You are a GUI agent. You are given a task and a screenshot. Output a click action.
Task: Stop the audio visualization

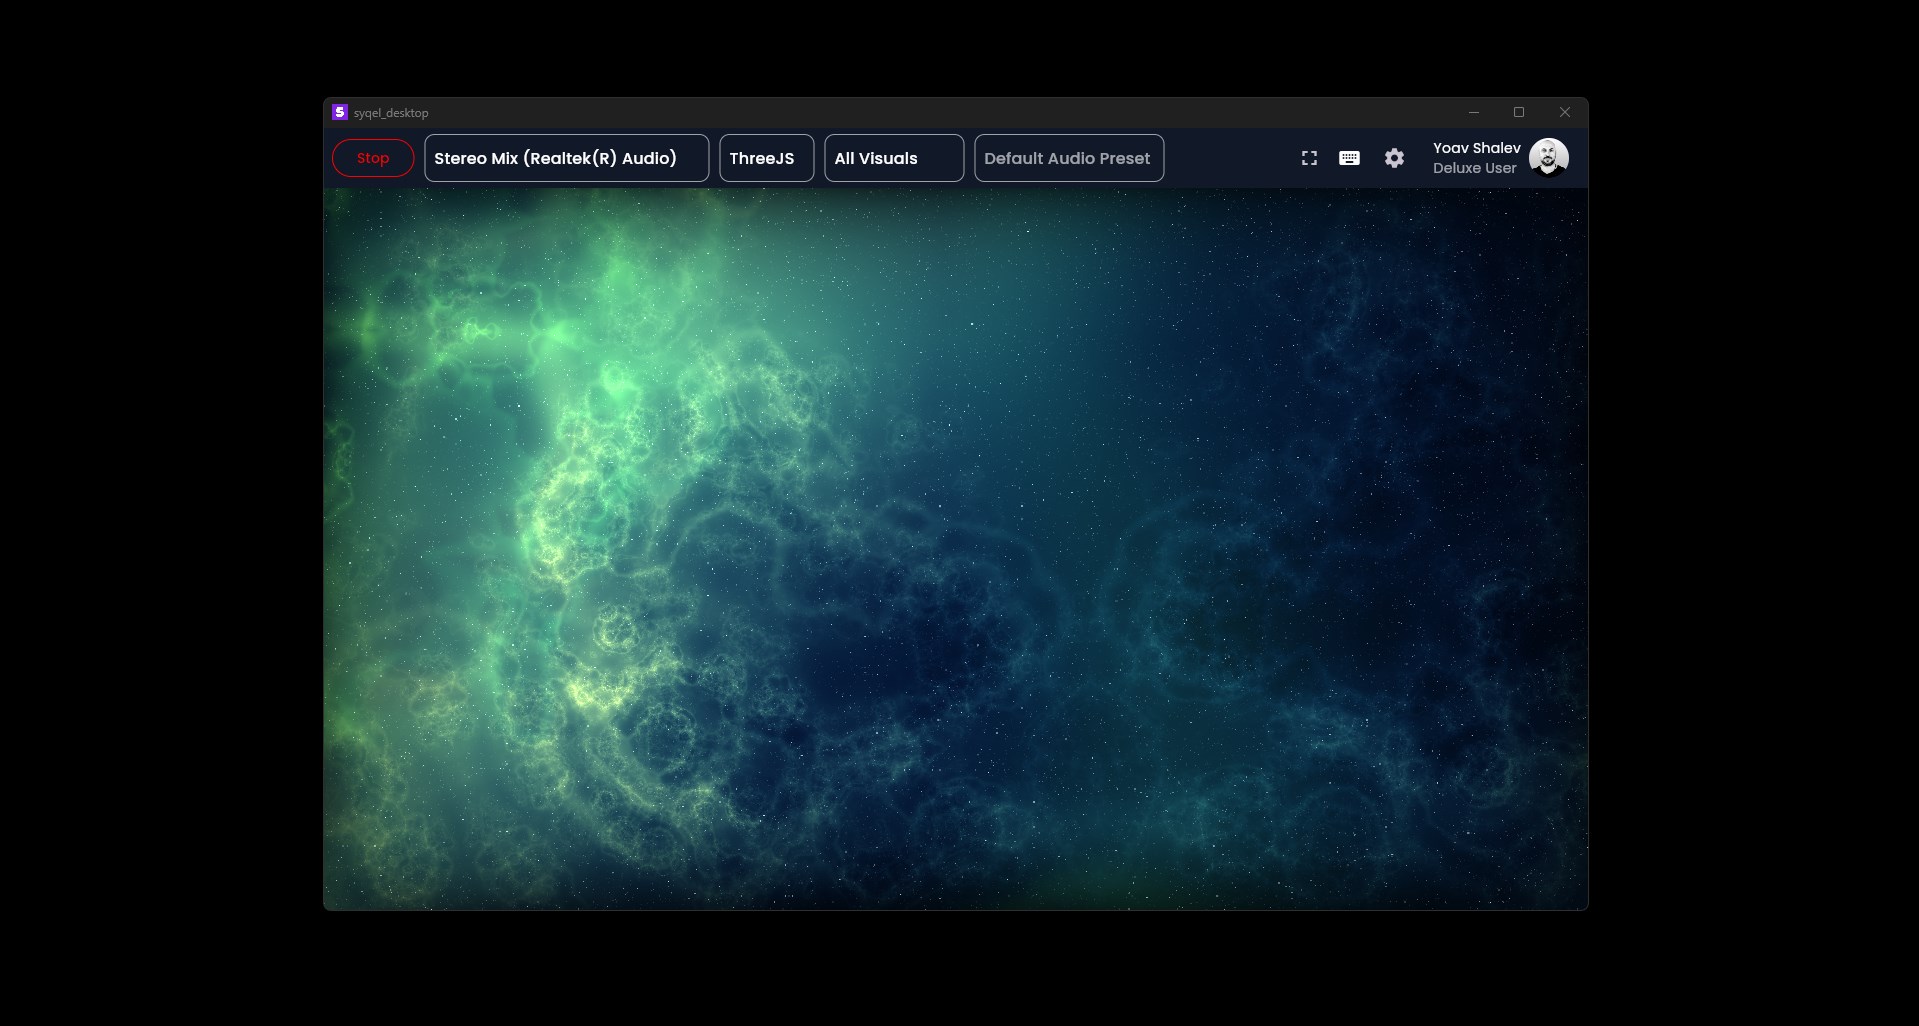tap(372, 157)
